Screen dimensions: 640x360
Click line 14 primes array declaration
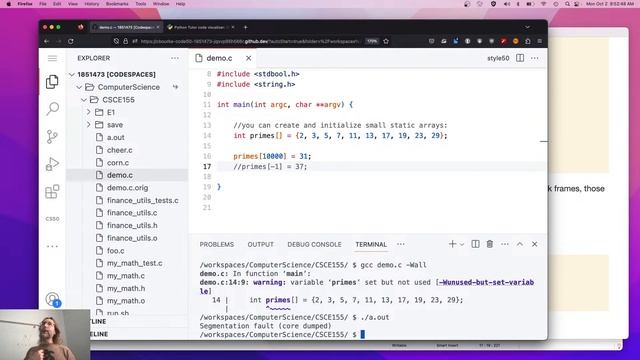coord(340,136)
